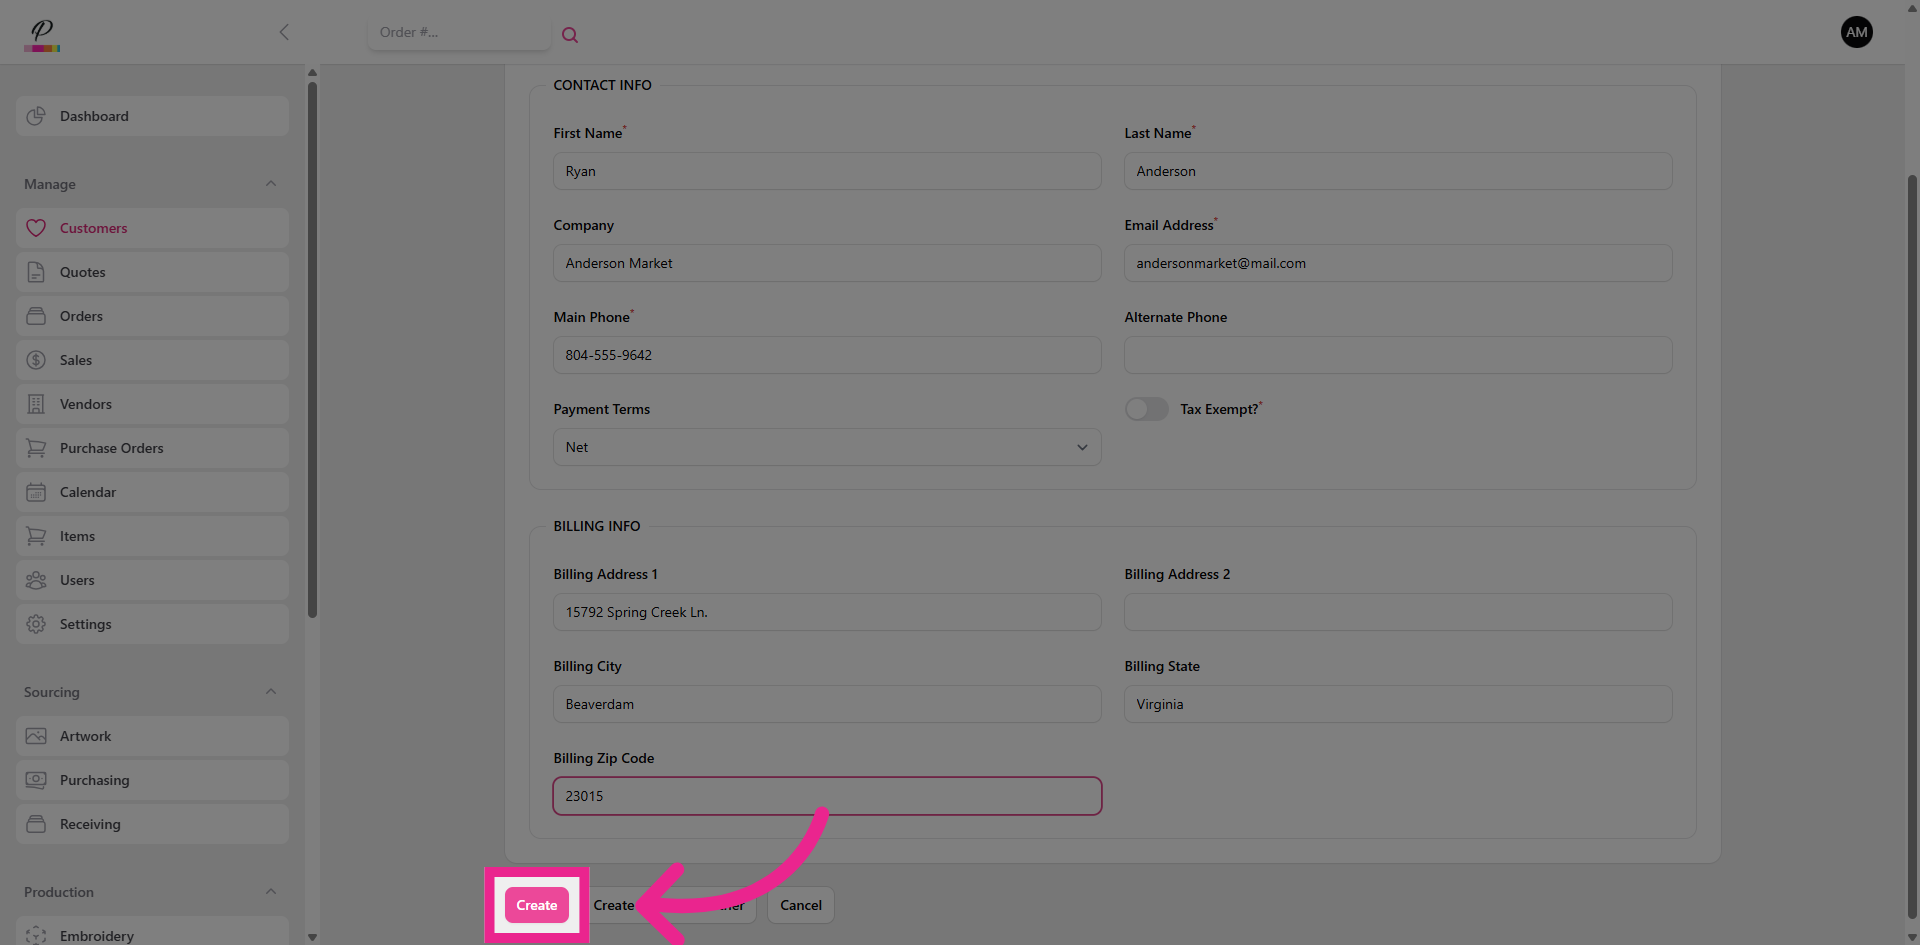Click the Sales dollar icon
Viewport: 1920px width, 945px height.
(36, 360)
